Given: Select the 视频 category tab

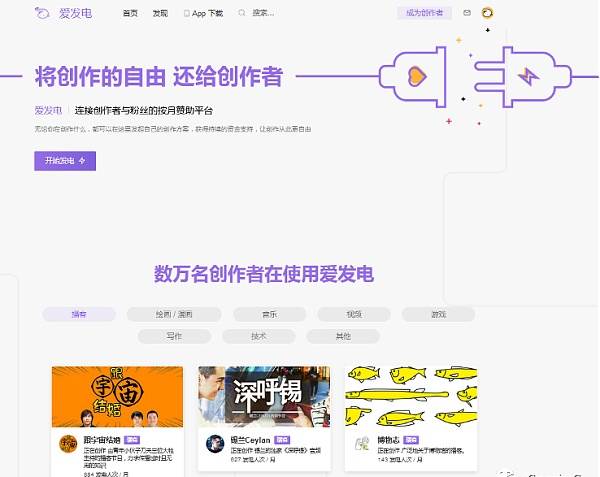Looking at the screenshot, I should (x=354, y=314).
